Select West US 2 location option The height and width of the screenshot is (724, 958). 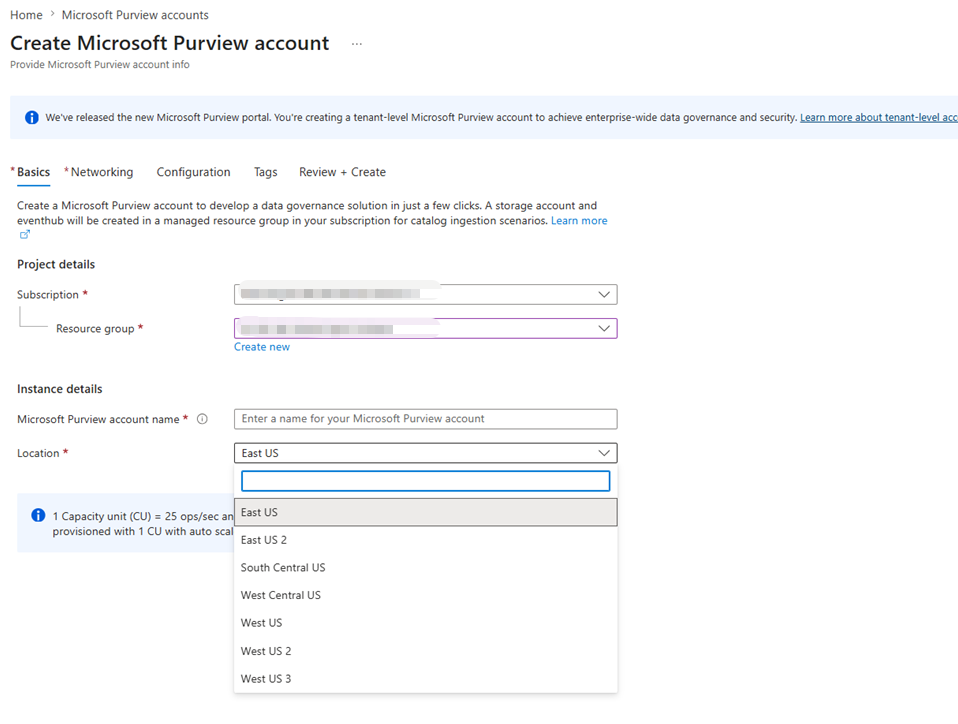click(x=425, y=651)
